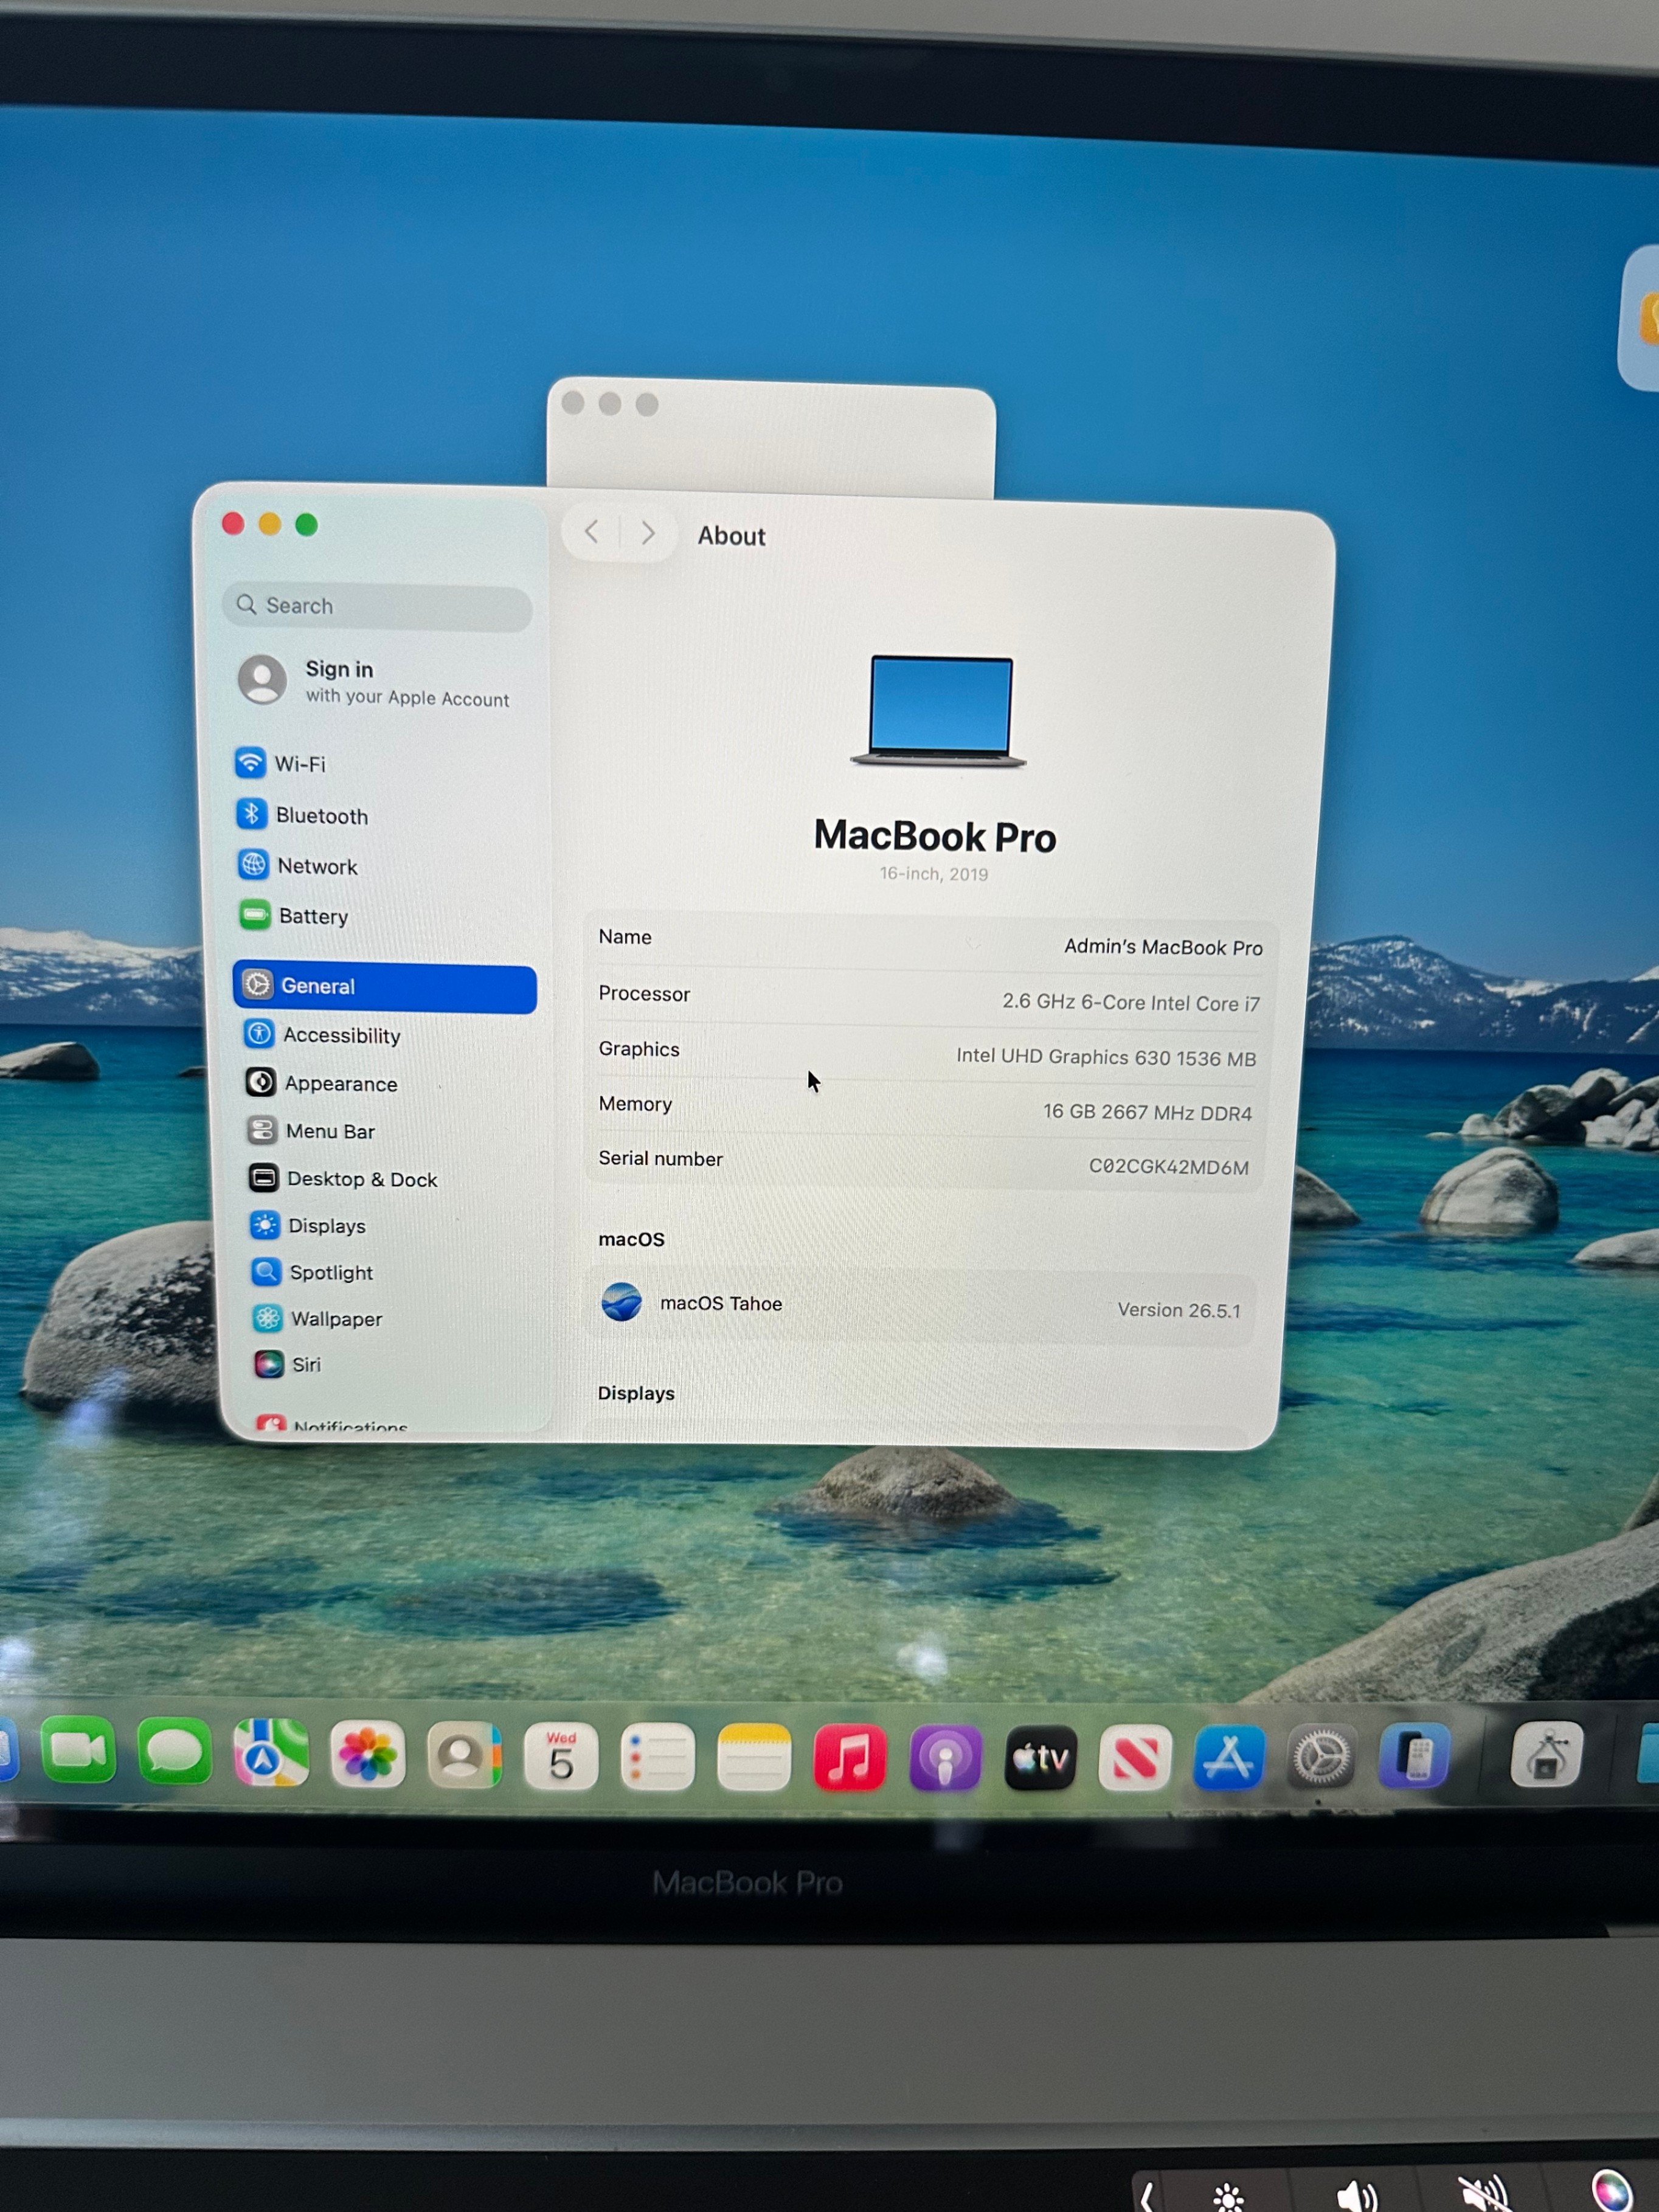Go back with the left chevron
The width and height of the screenshot is (1659, 2212).
592,532
